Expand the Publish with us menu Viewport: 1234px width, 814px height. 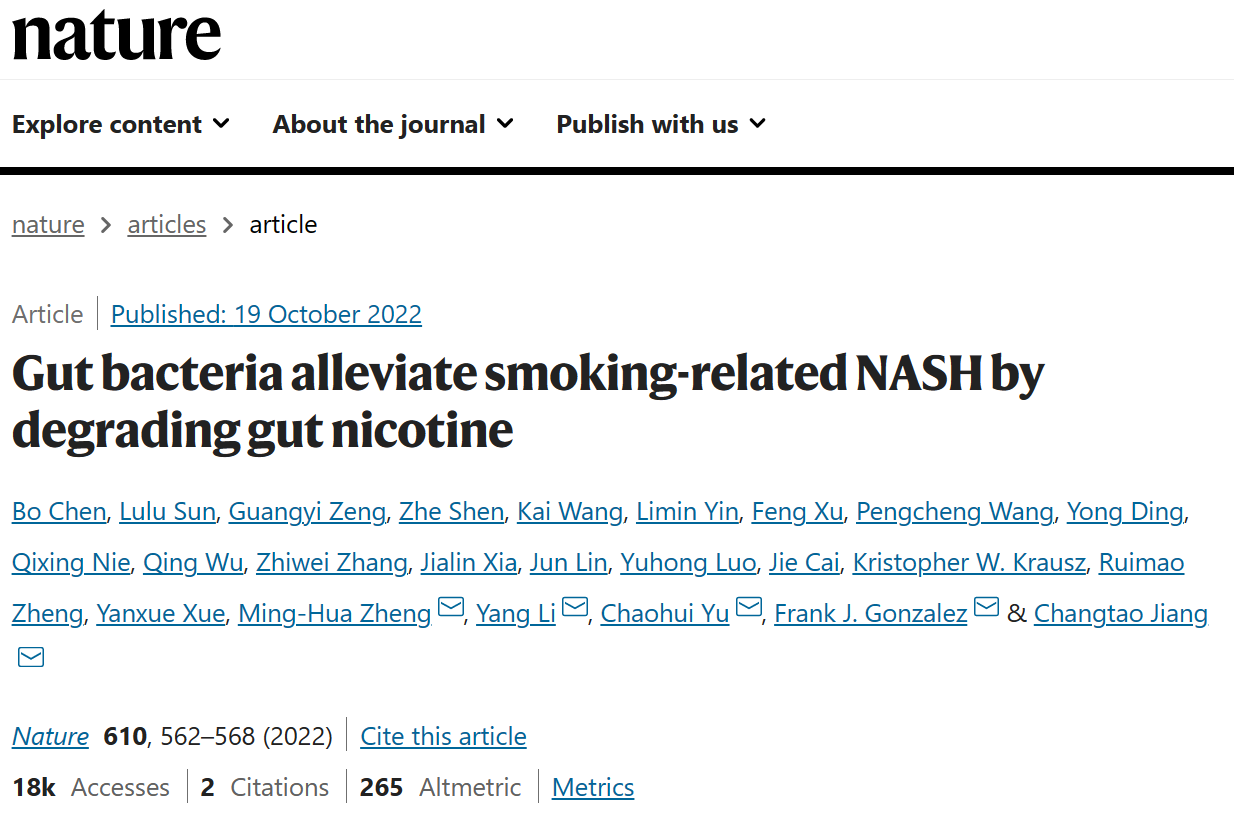click(661, 124)
